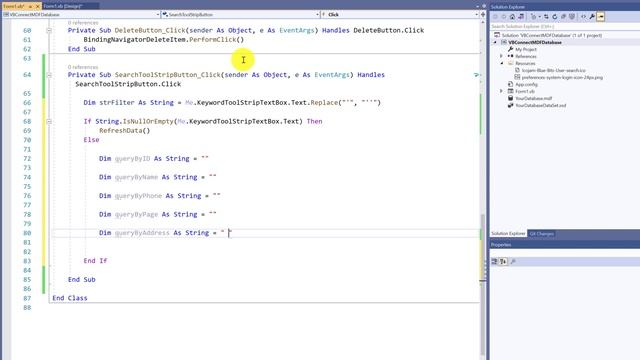Viewport: 640px width, 360px height.
Task: Click Sync with Active Document icon
Action: pyautogui.click(x=546, y=17)
